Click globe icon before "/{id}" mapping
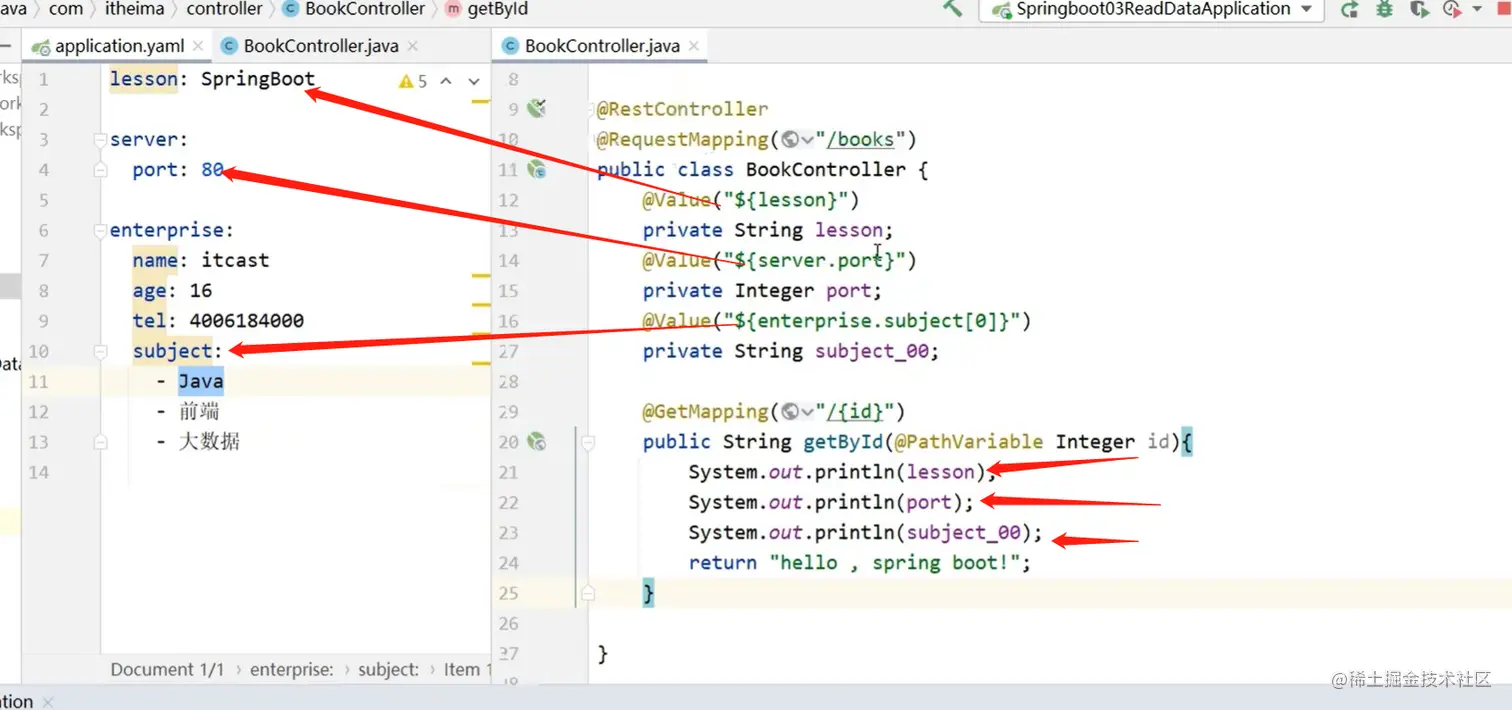Viewport: 1512px width, 710px height. 790,411
